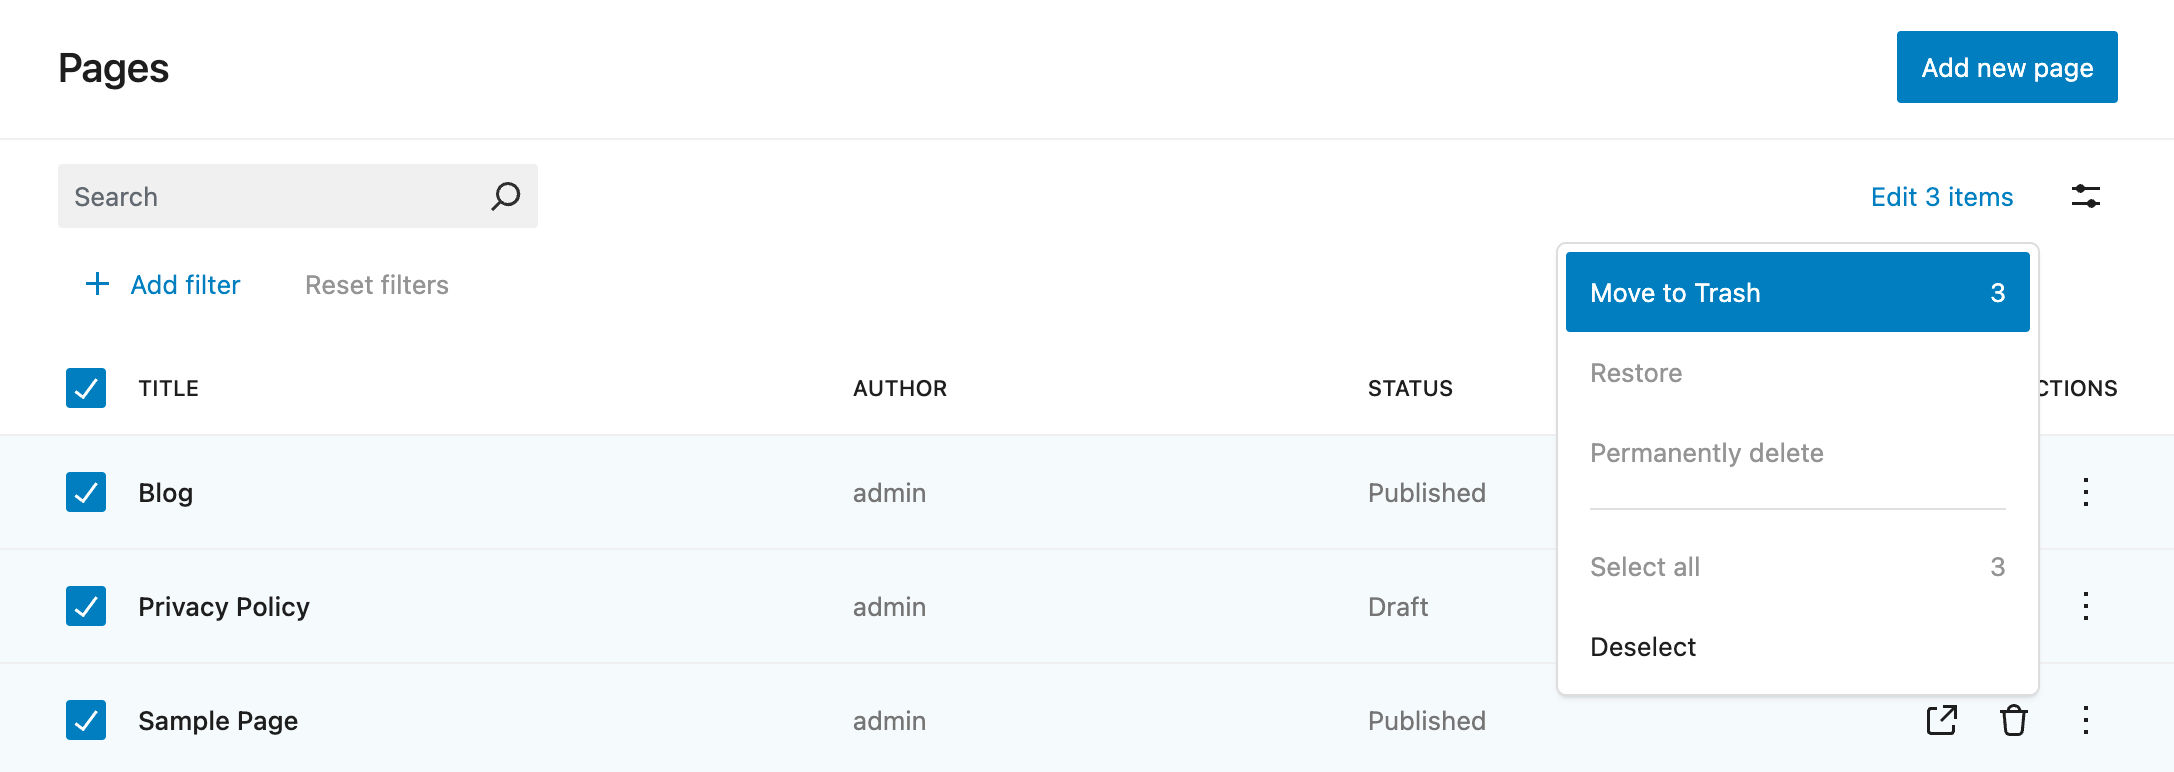The image size is (2174, 772).
Task: Open the Privacy Policy page title
Action: (x=224, y=607)
